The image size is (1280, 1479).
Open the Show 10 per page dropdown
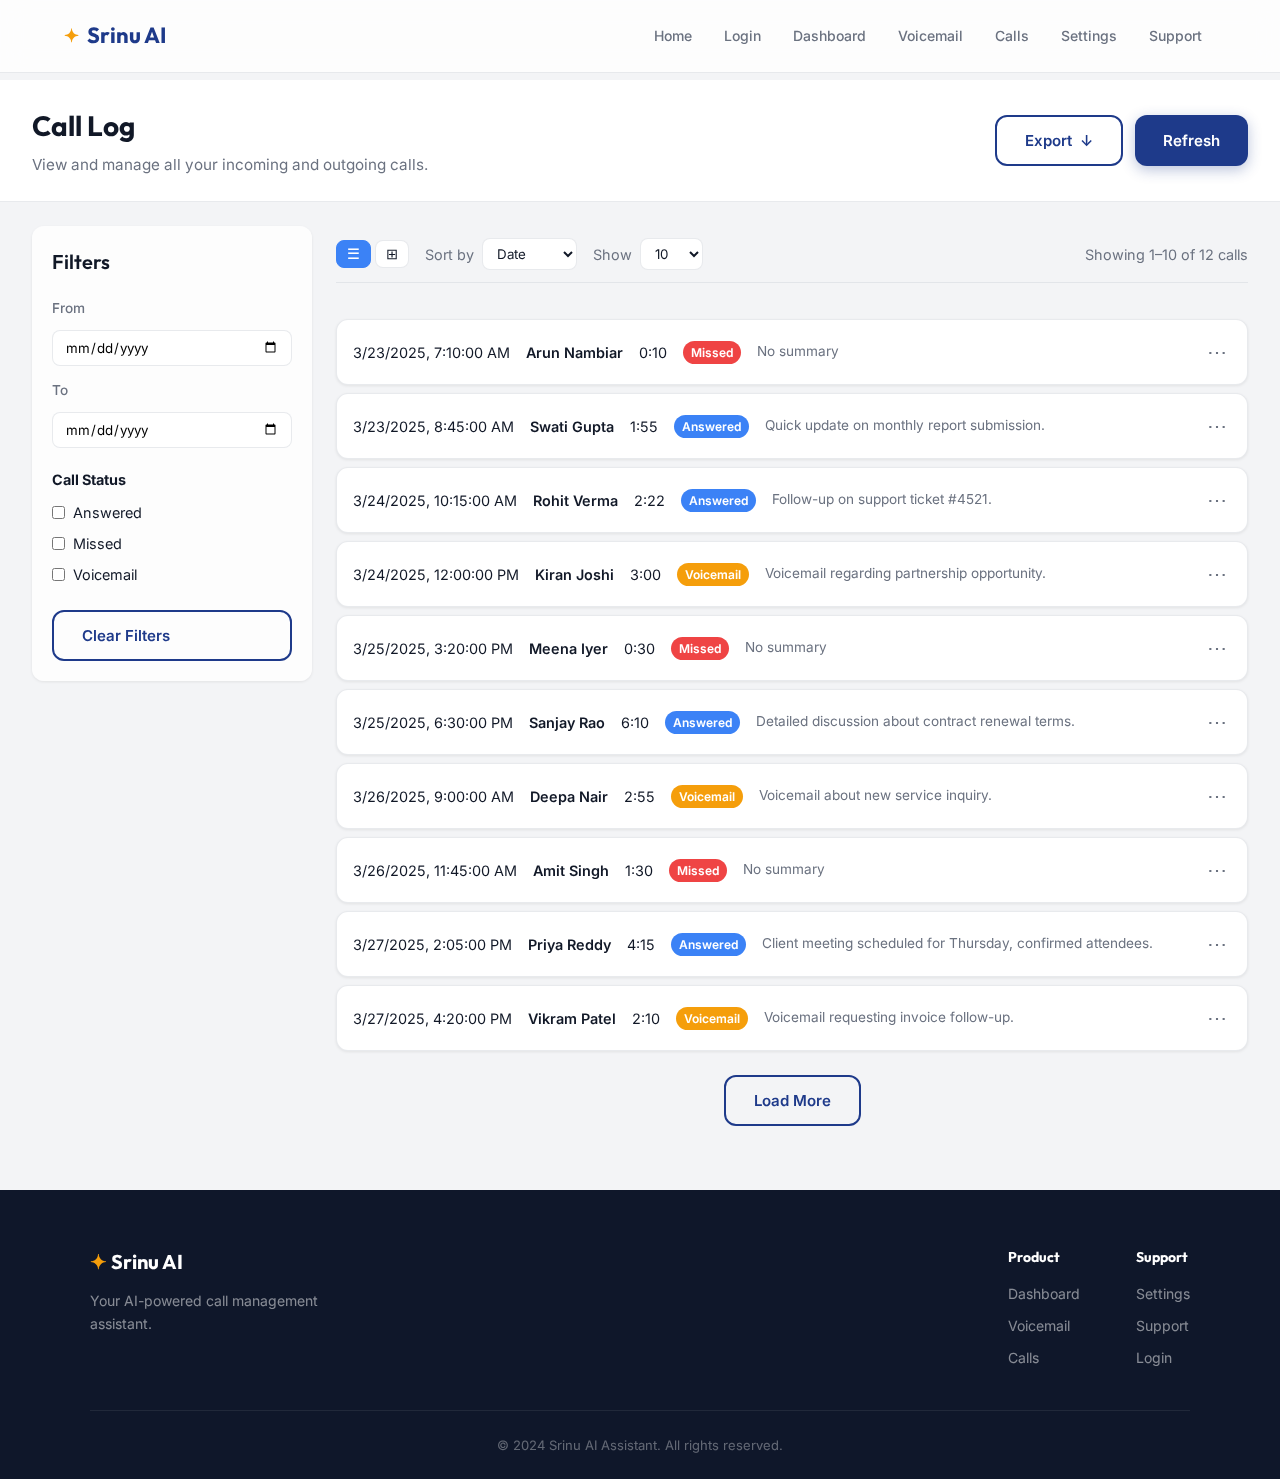[x=671, y=254]
